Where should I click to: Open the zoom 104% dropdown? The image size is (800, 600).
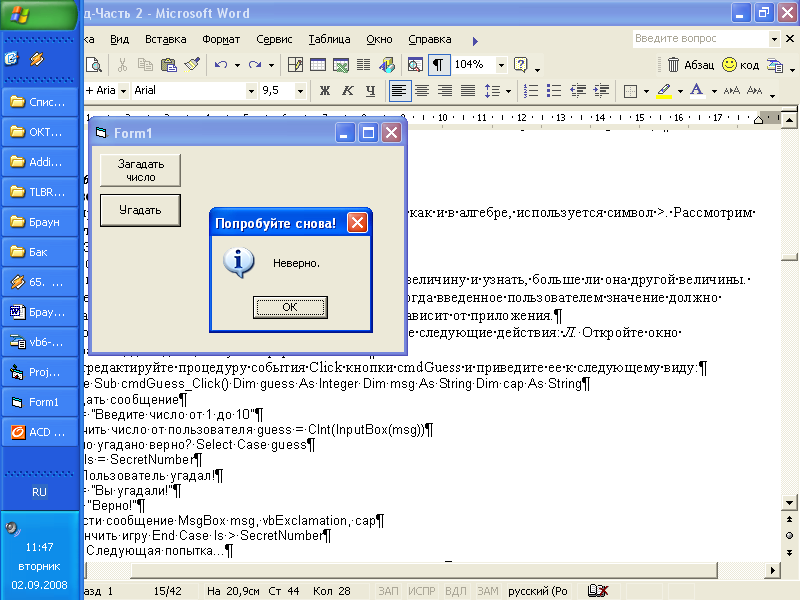[501, 65]
